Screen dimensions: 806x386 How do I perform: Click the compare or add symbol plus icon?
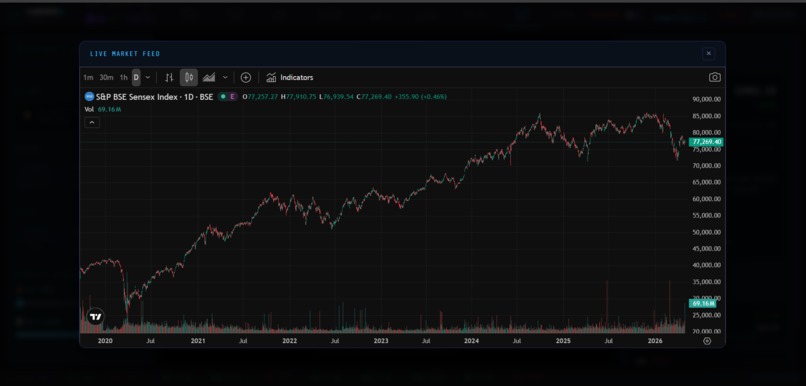[x=246, y=78]
